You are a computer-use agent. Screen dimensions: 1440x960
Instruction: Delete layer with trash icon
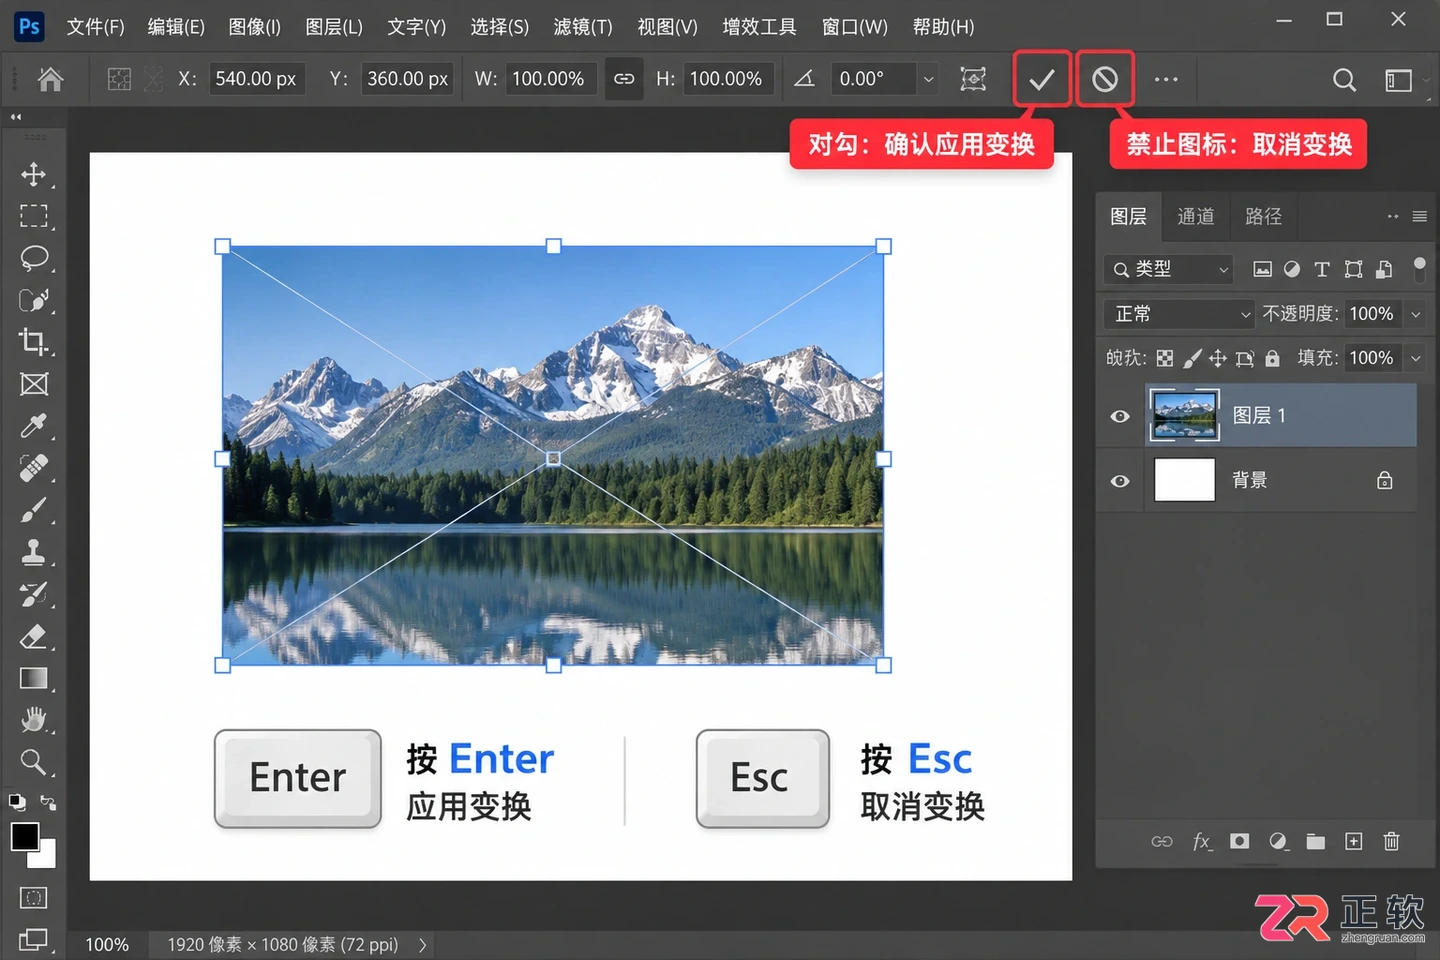(1391, 842)
